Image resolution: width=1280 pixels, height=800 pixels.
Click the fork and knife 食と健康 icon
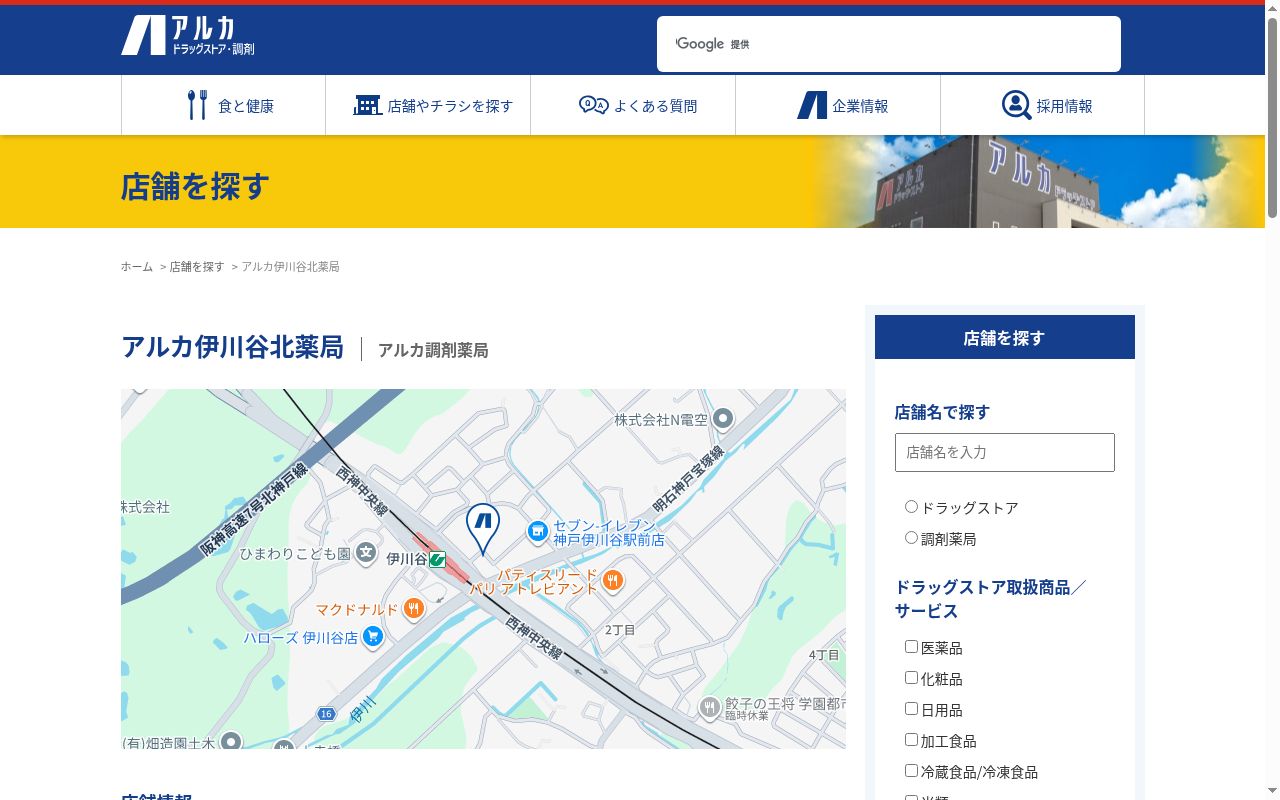(197, 105)
